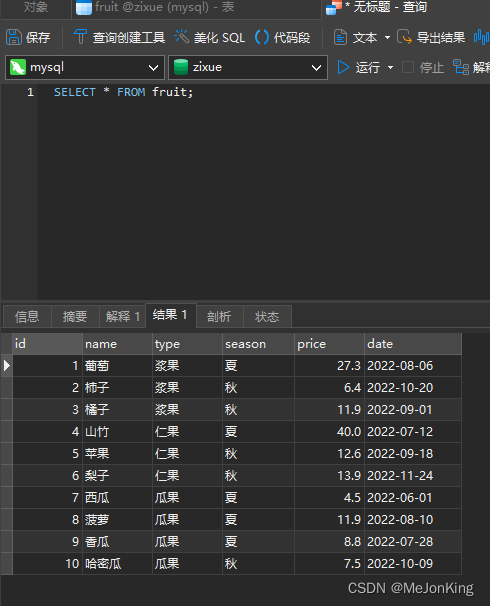
Task: Click inside the SQL editor on the SELECT line
Action: 123,92
